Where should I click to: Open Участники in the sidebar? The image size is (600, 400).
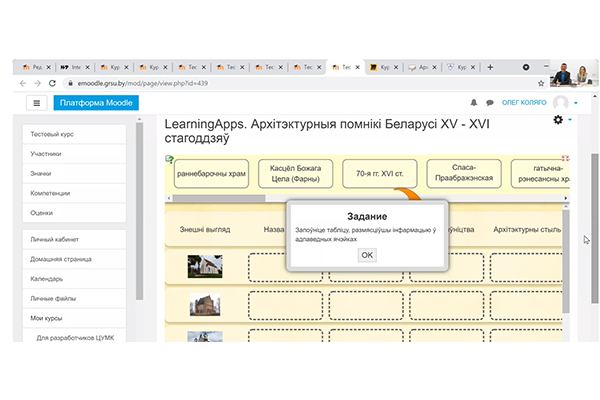coord(46,154)
